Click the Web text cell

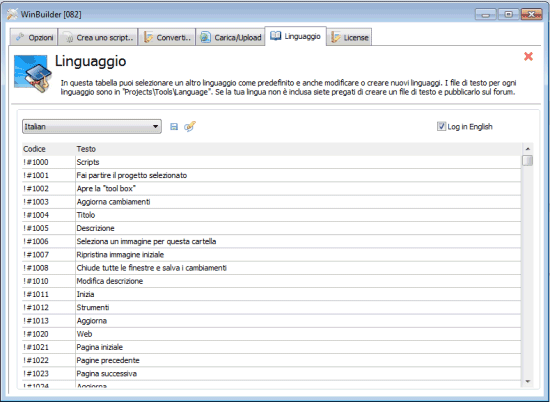(x=298, y=334)
